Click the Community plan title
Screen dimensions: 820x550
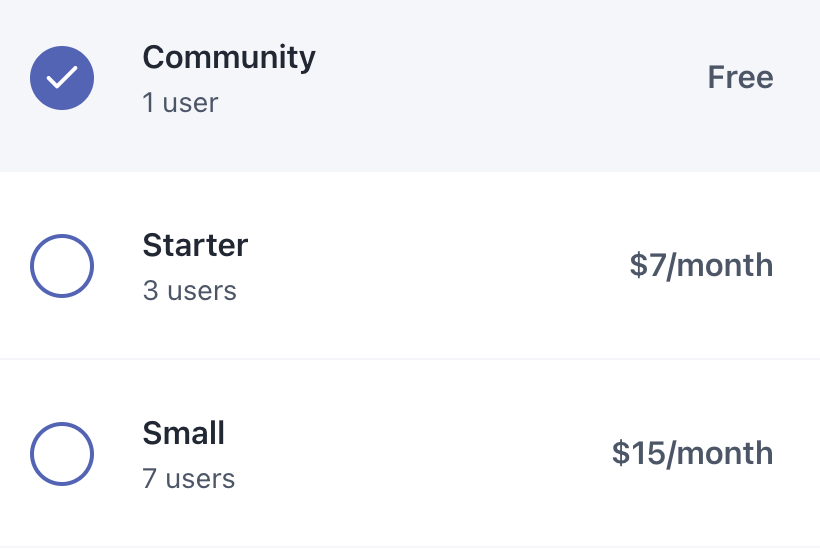[x=229, y=58]
